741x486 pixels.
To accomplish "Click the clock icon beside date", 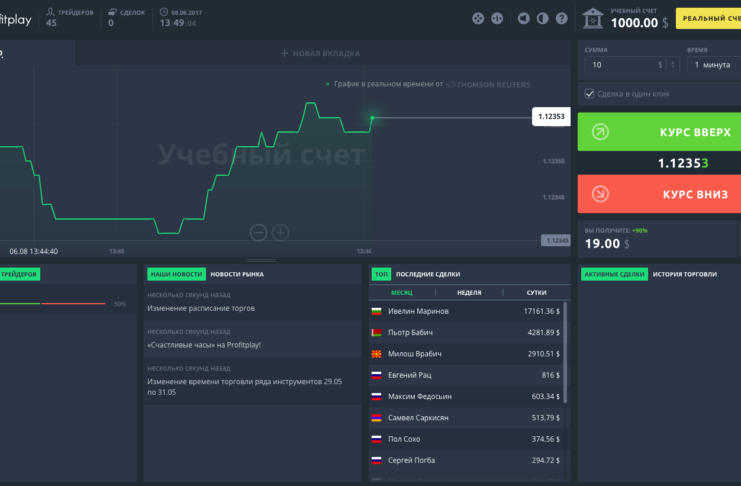I will [164, 12].
